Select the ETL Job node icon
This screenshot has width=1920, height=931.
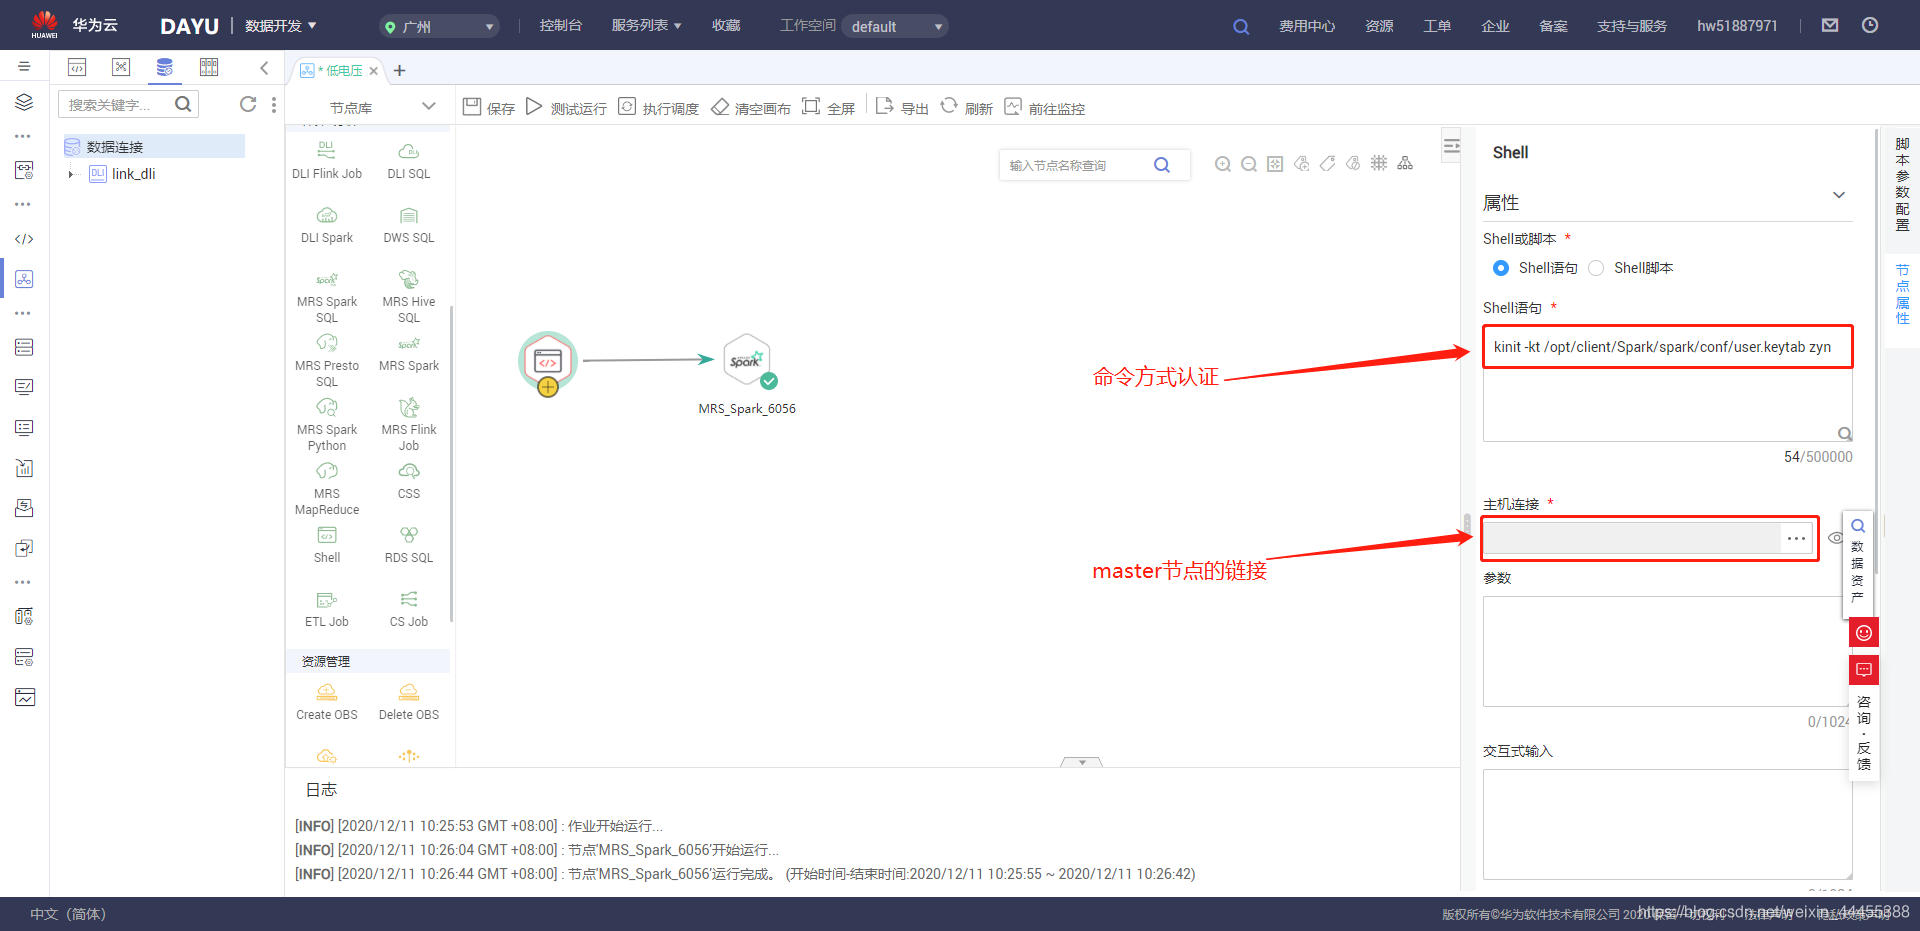tap(327, 599)
